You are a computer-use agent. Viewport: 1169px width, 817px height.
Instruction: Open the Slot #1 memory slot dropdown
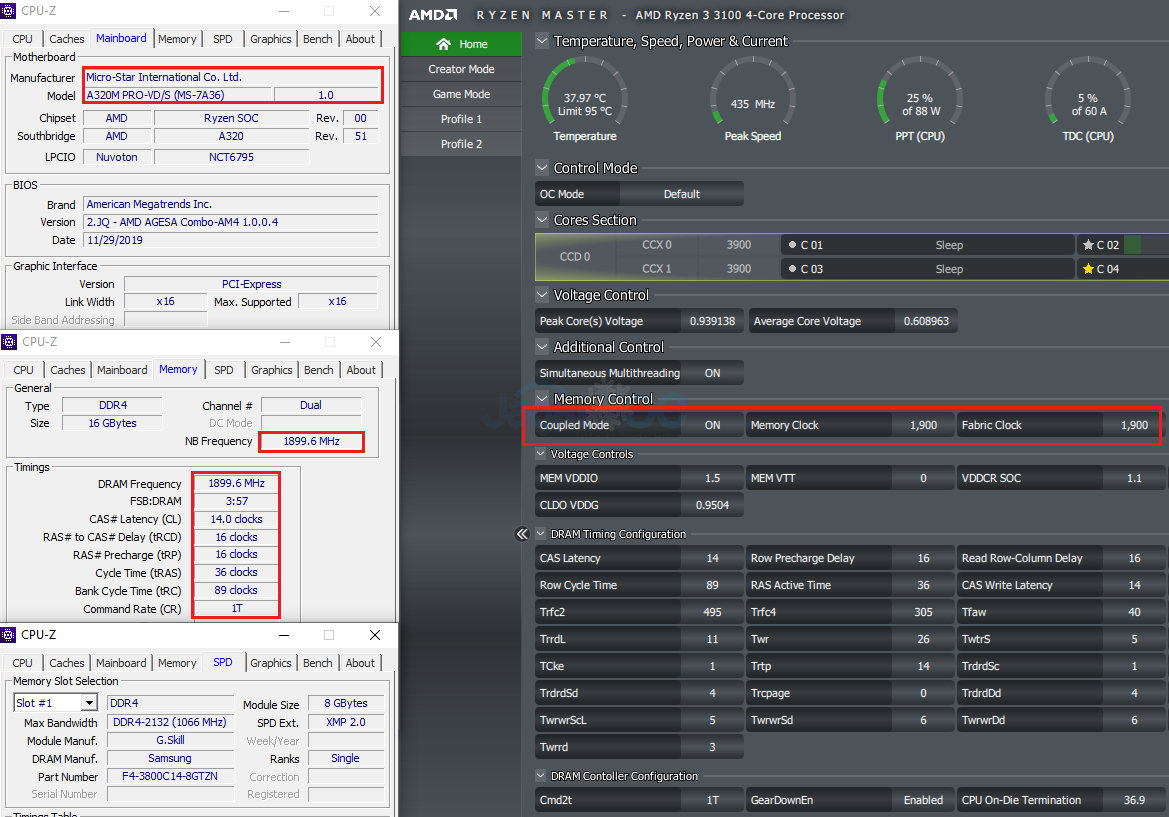tap(88, 703)
